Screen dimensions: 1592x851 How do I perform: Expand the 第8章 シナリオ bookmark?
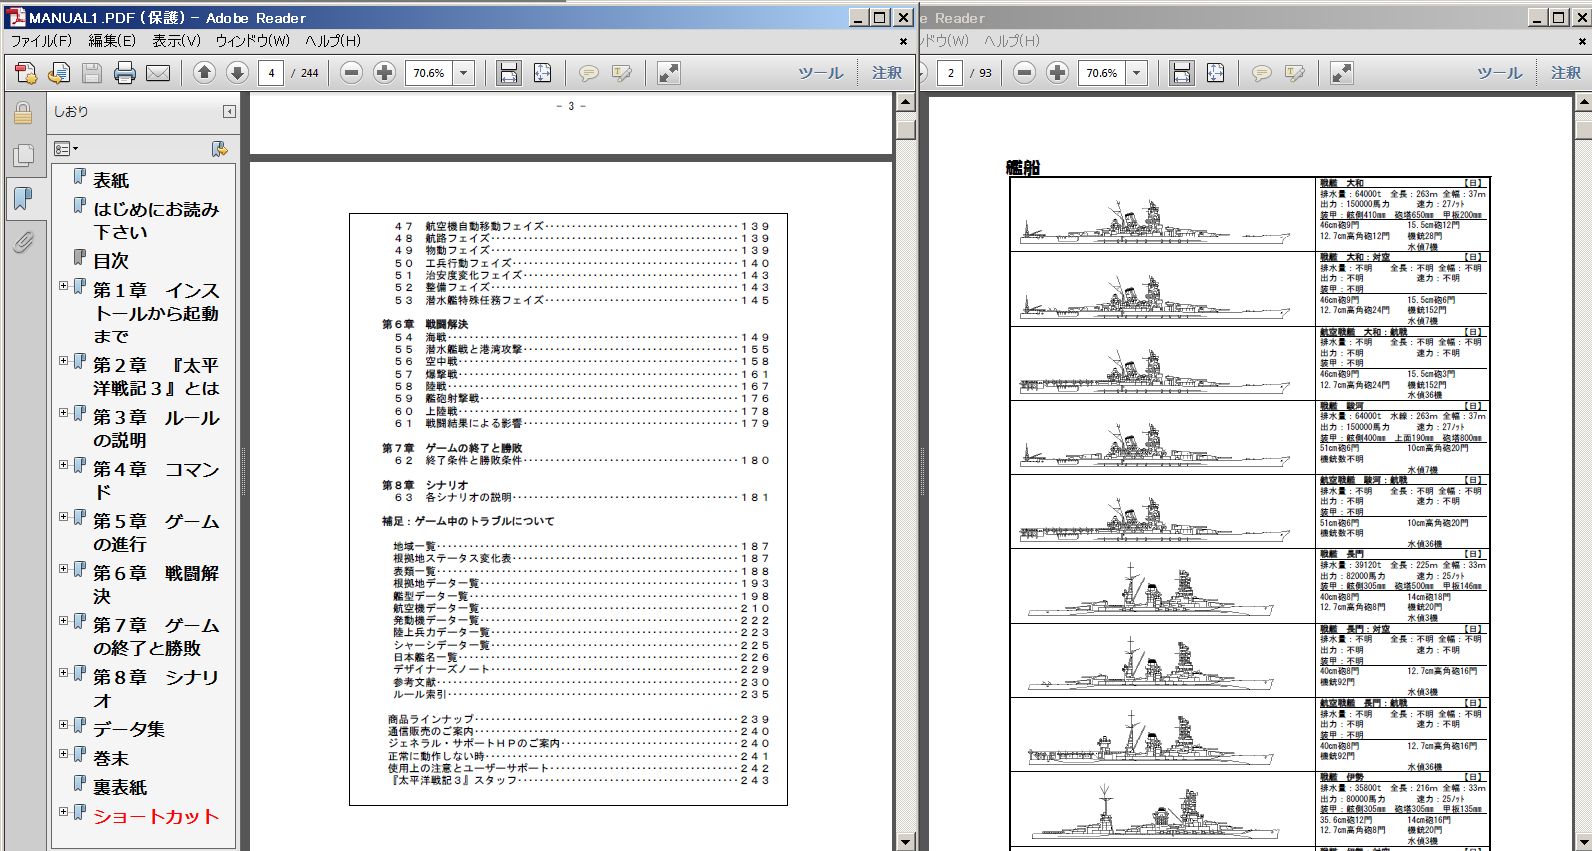coord(64,673)
